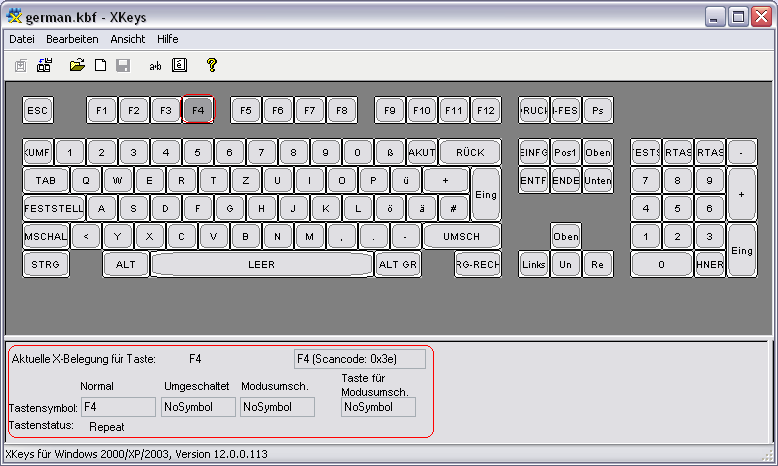Select the wide UMSCH shift key on the right

click(462, 237)
